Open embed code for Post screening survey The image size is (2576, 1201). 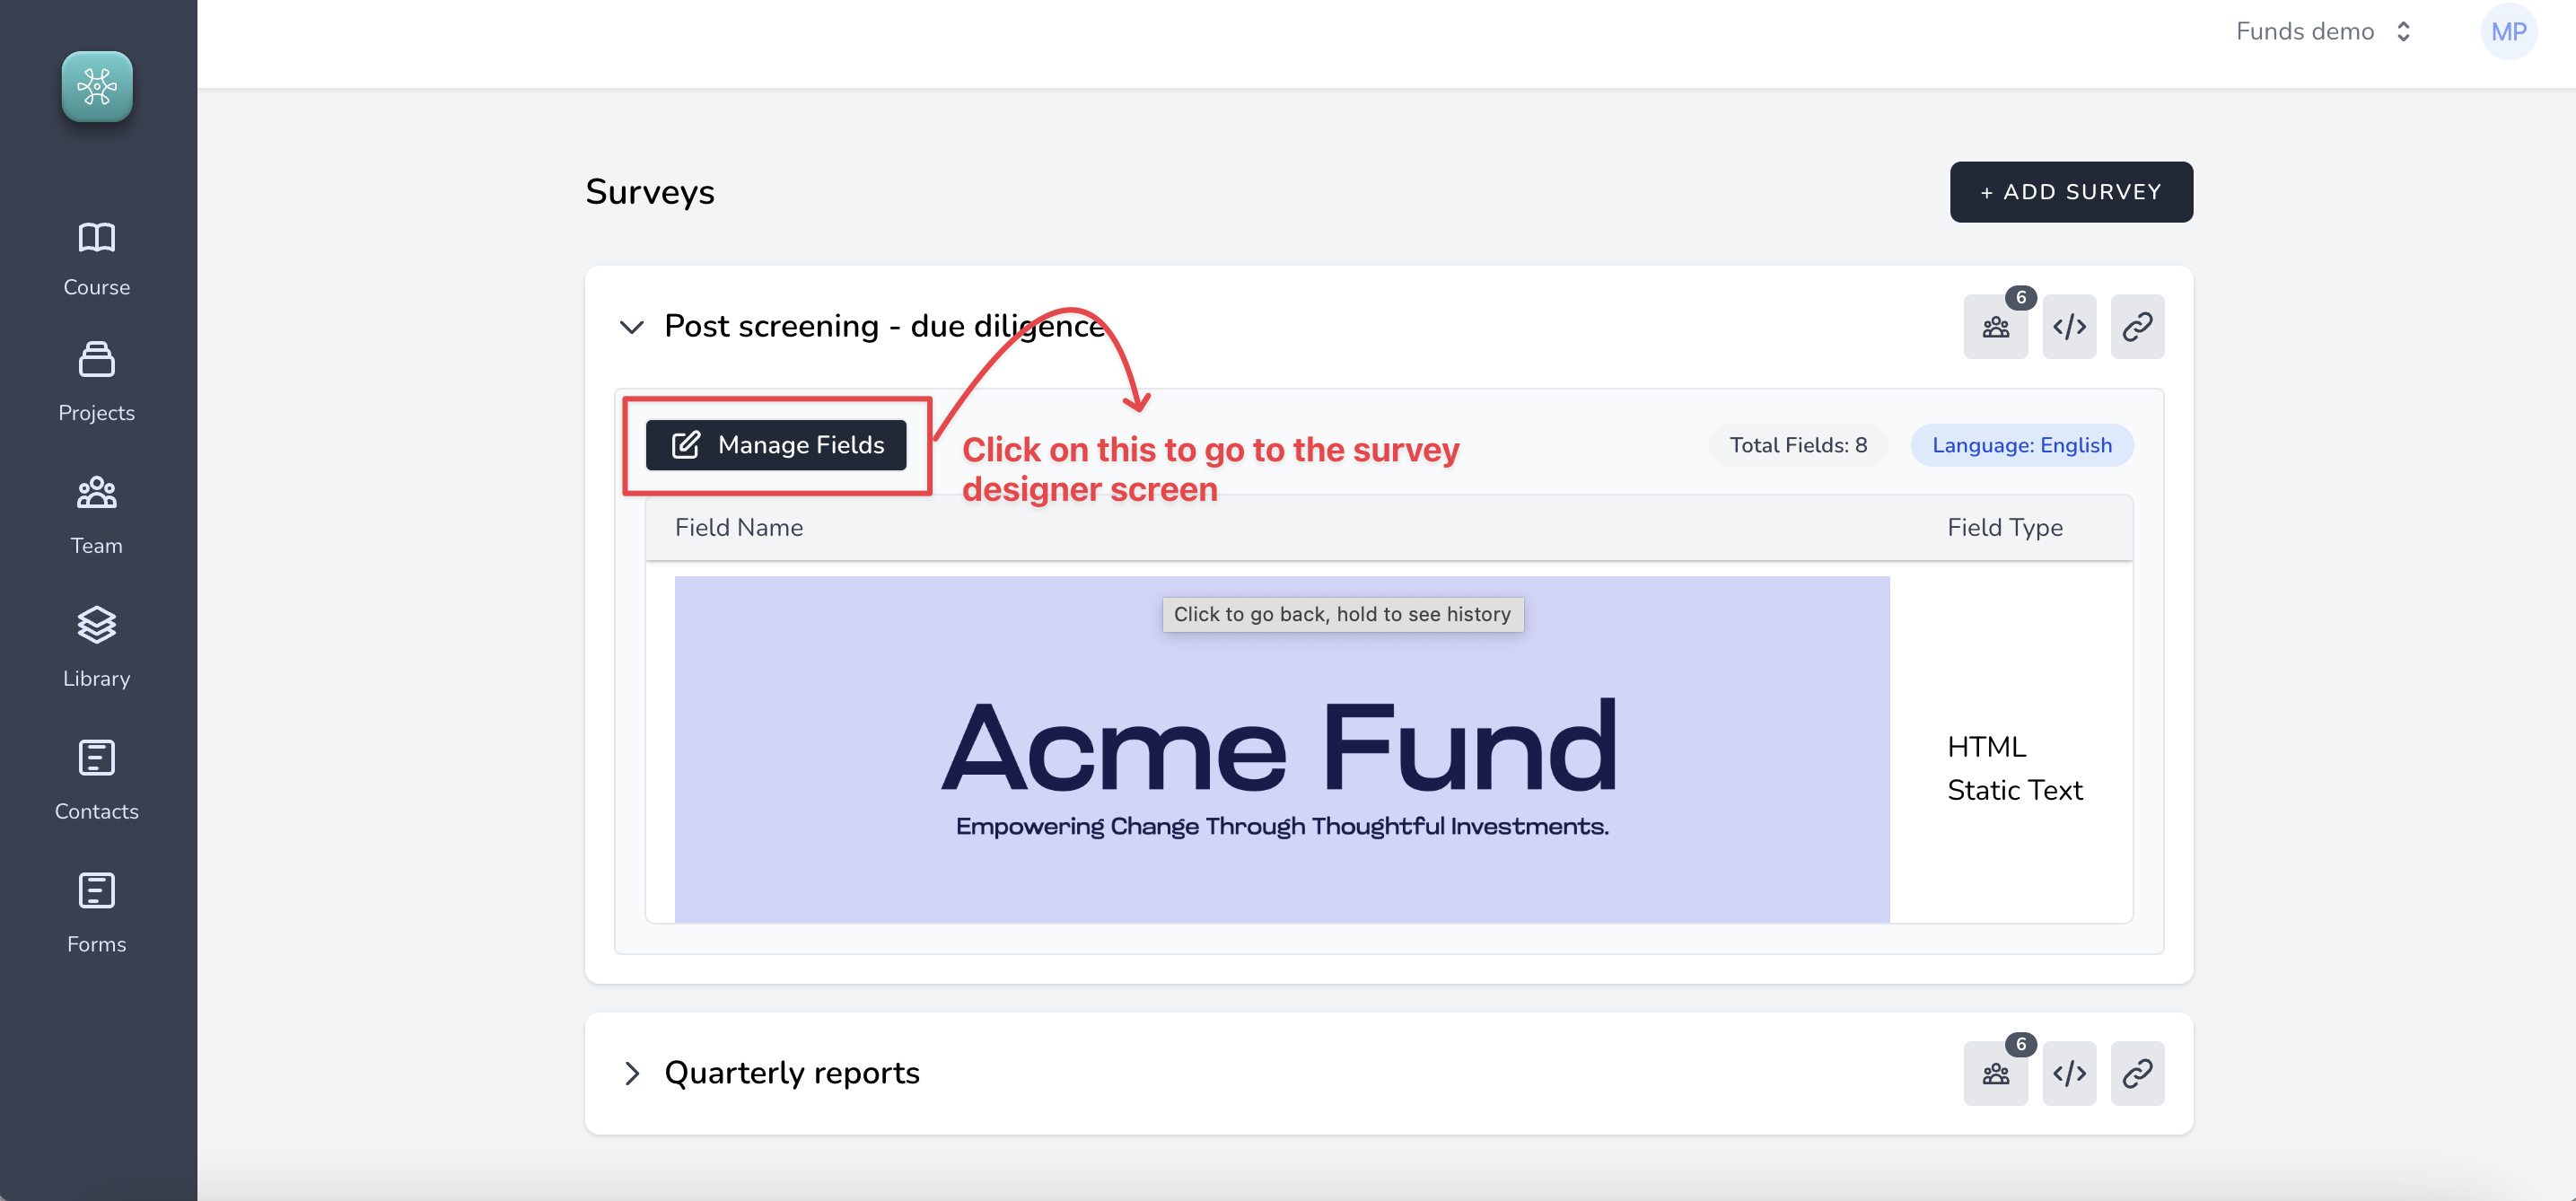(2069, 327)
